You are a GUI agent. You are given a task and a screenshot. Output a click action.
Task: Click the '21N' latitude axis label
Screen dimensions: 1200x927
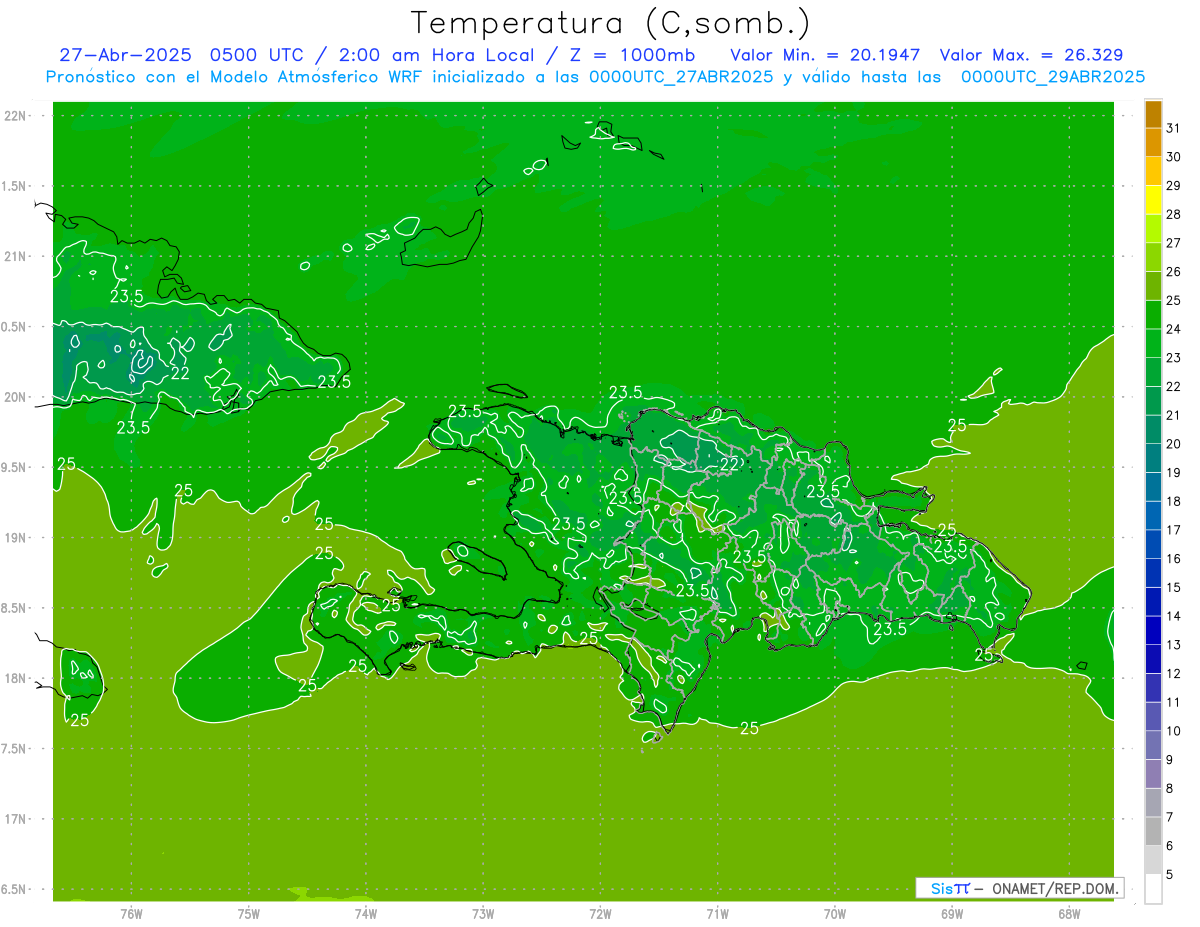click(x=15, y=256)
